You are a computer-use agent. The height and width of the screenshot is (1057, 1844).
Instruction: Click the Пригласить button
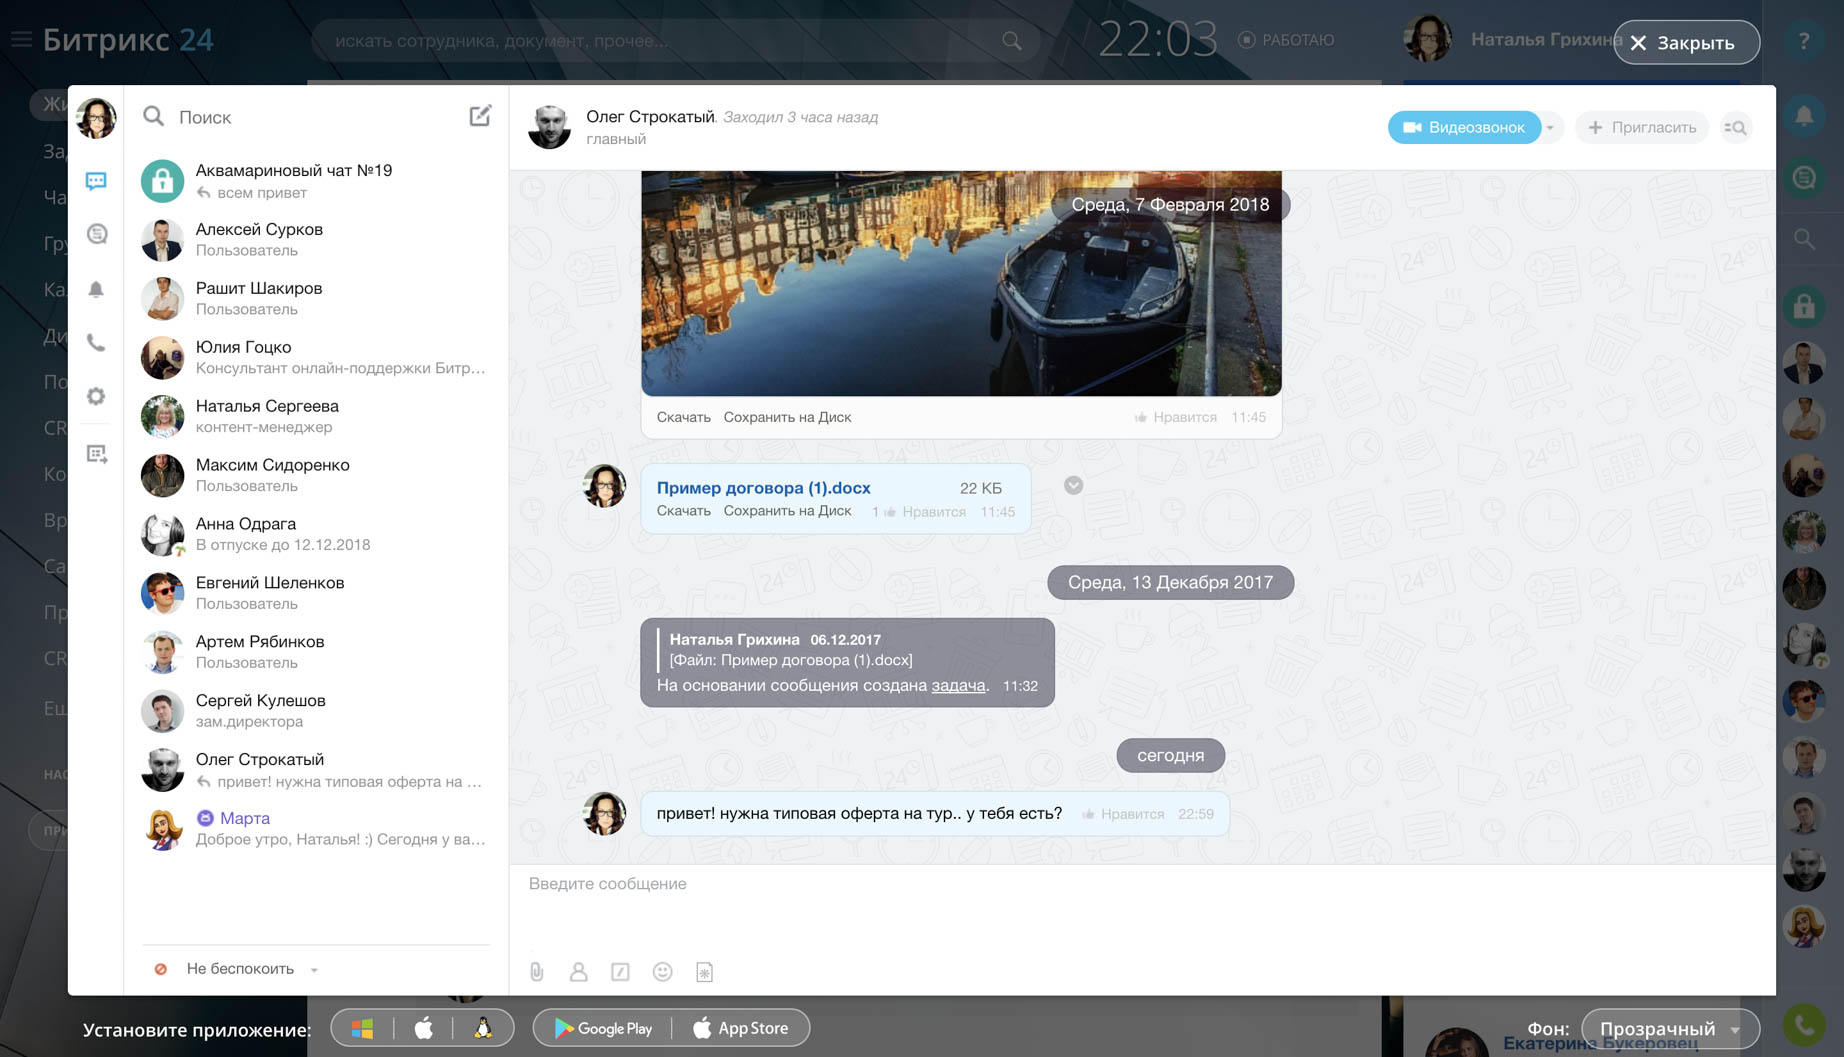click(x=1641, y=128)
